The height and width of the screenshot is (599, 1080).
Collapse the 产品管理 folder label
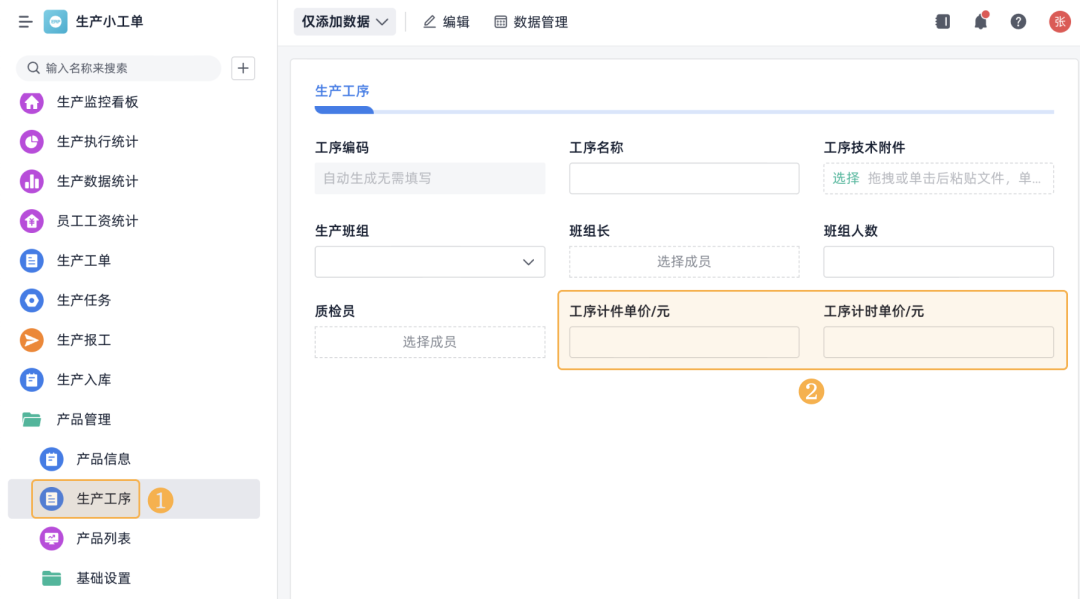[84, 419]
